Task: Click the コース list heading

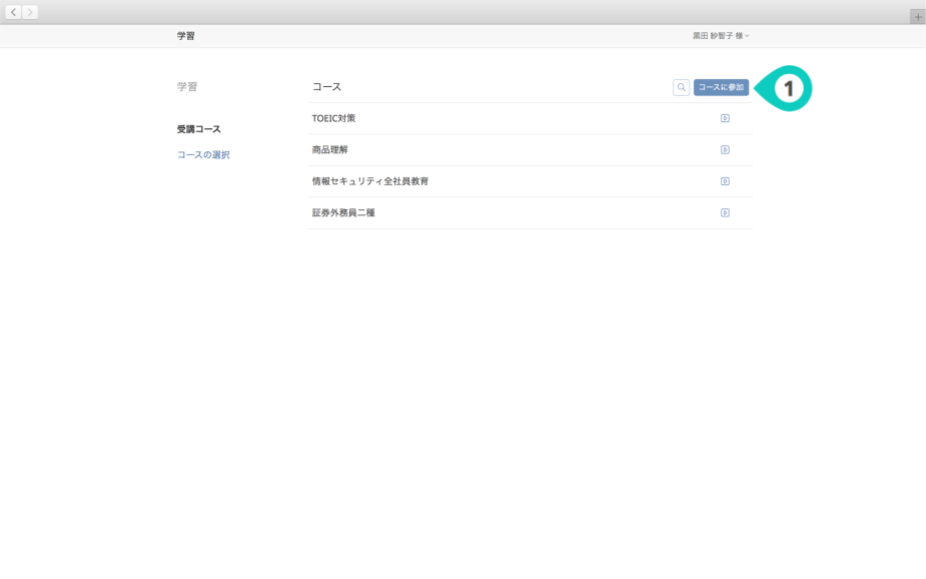Action: click(327, 87)
